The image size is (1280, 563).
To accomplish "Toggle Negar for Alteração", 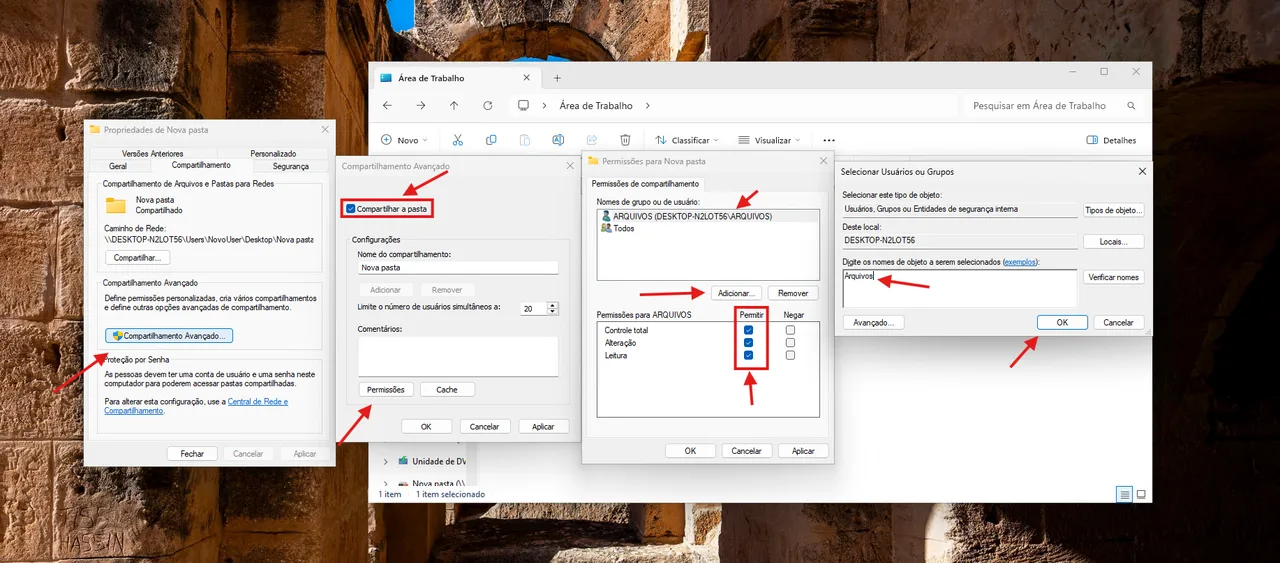I will (x=790, y=342).
